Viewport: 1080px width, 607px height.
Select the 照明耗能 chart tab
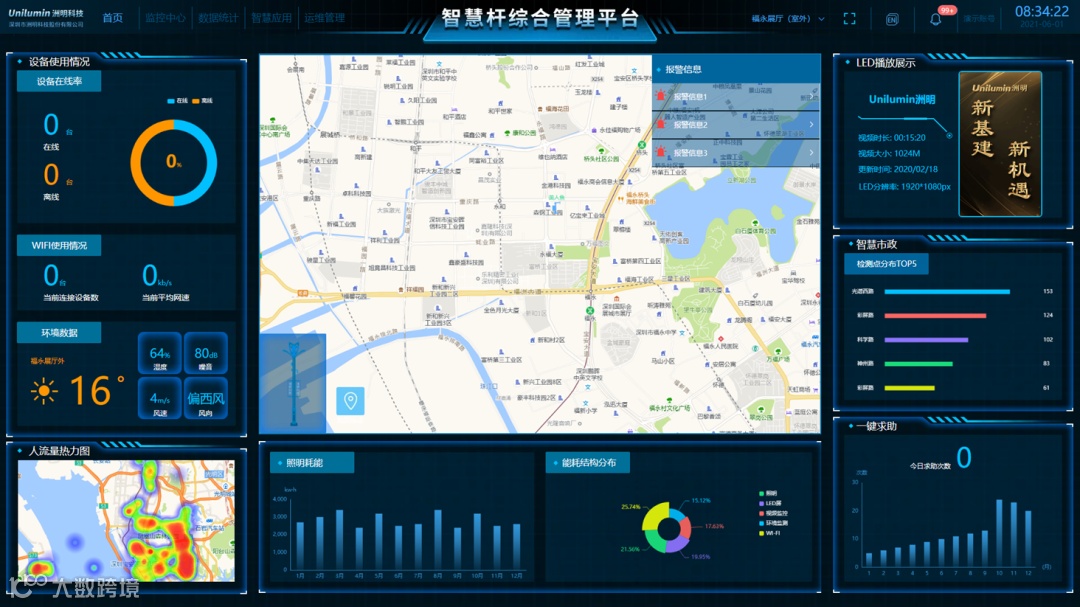[312, 462]
